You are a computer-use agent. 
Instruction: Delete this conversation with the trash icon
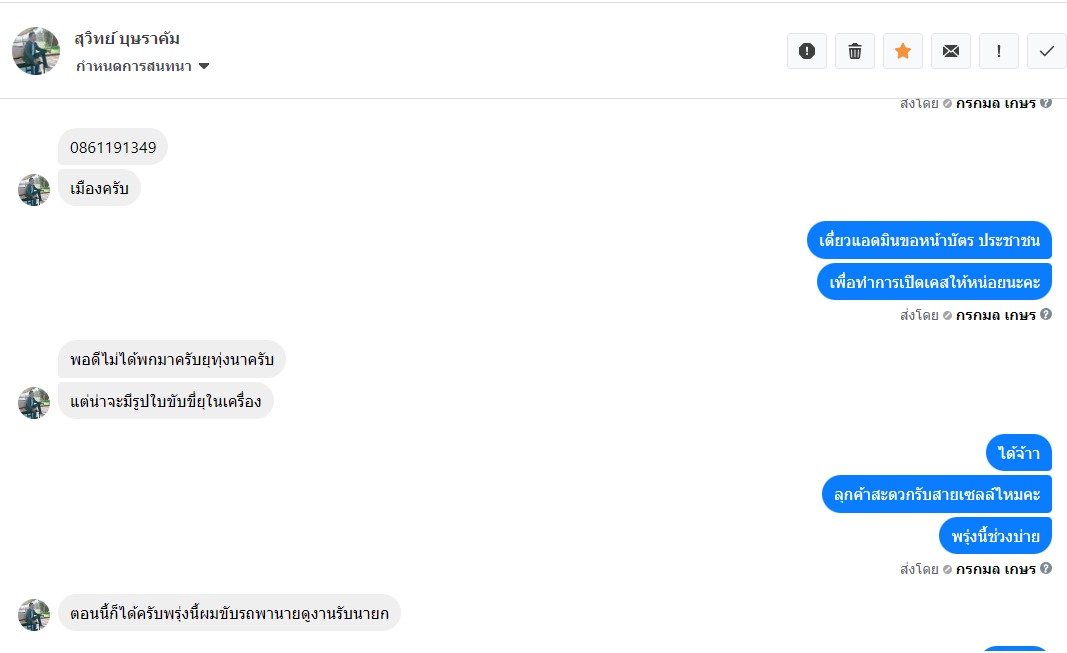coord(854,51)
